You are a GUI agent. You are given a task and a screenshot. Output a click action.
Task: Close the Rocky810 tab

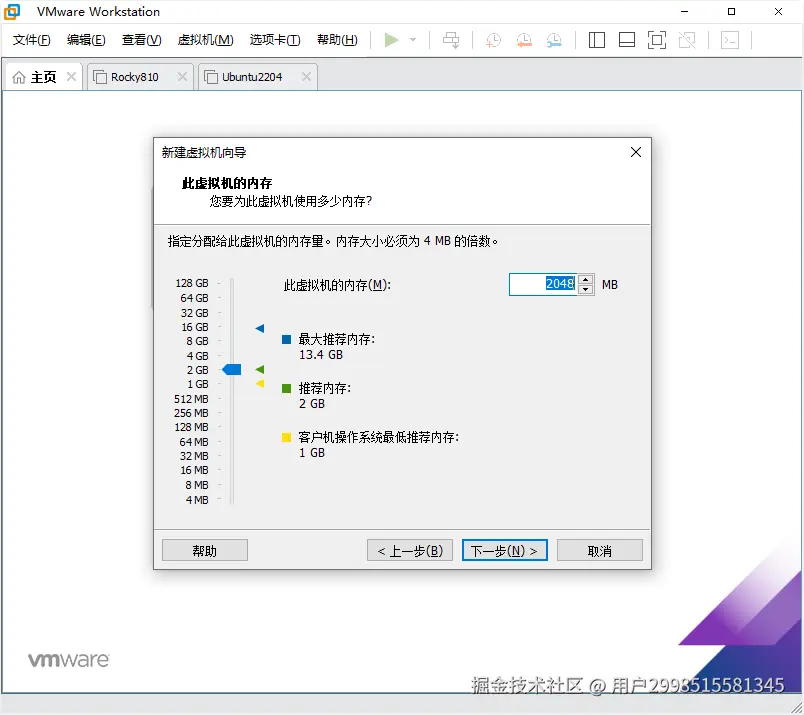click(x=182, y=77)
